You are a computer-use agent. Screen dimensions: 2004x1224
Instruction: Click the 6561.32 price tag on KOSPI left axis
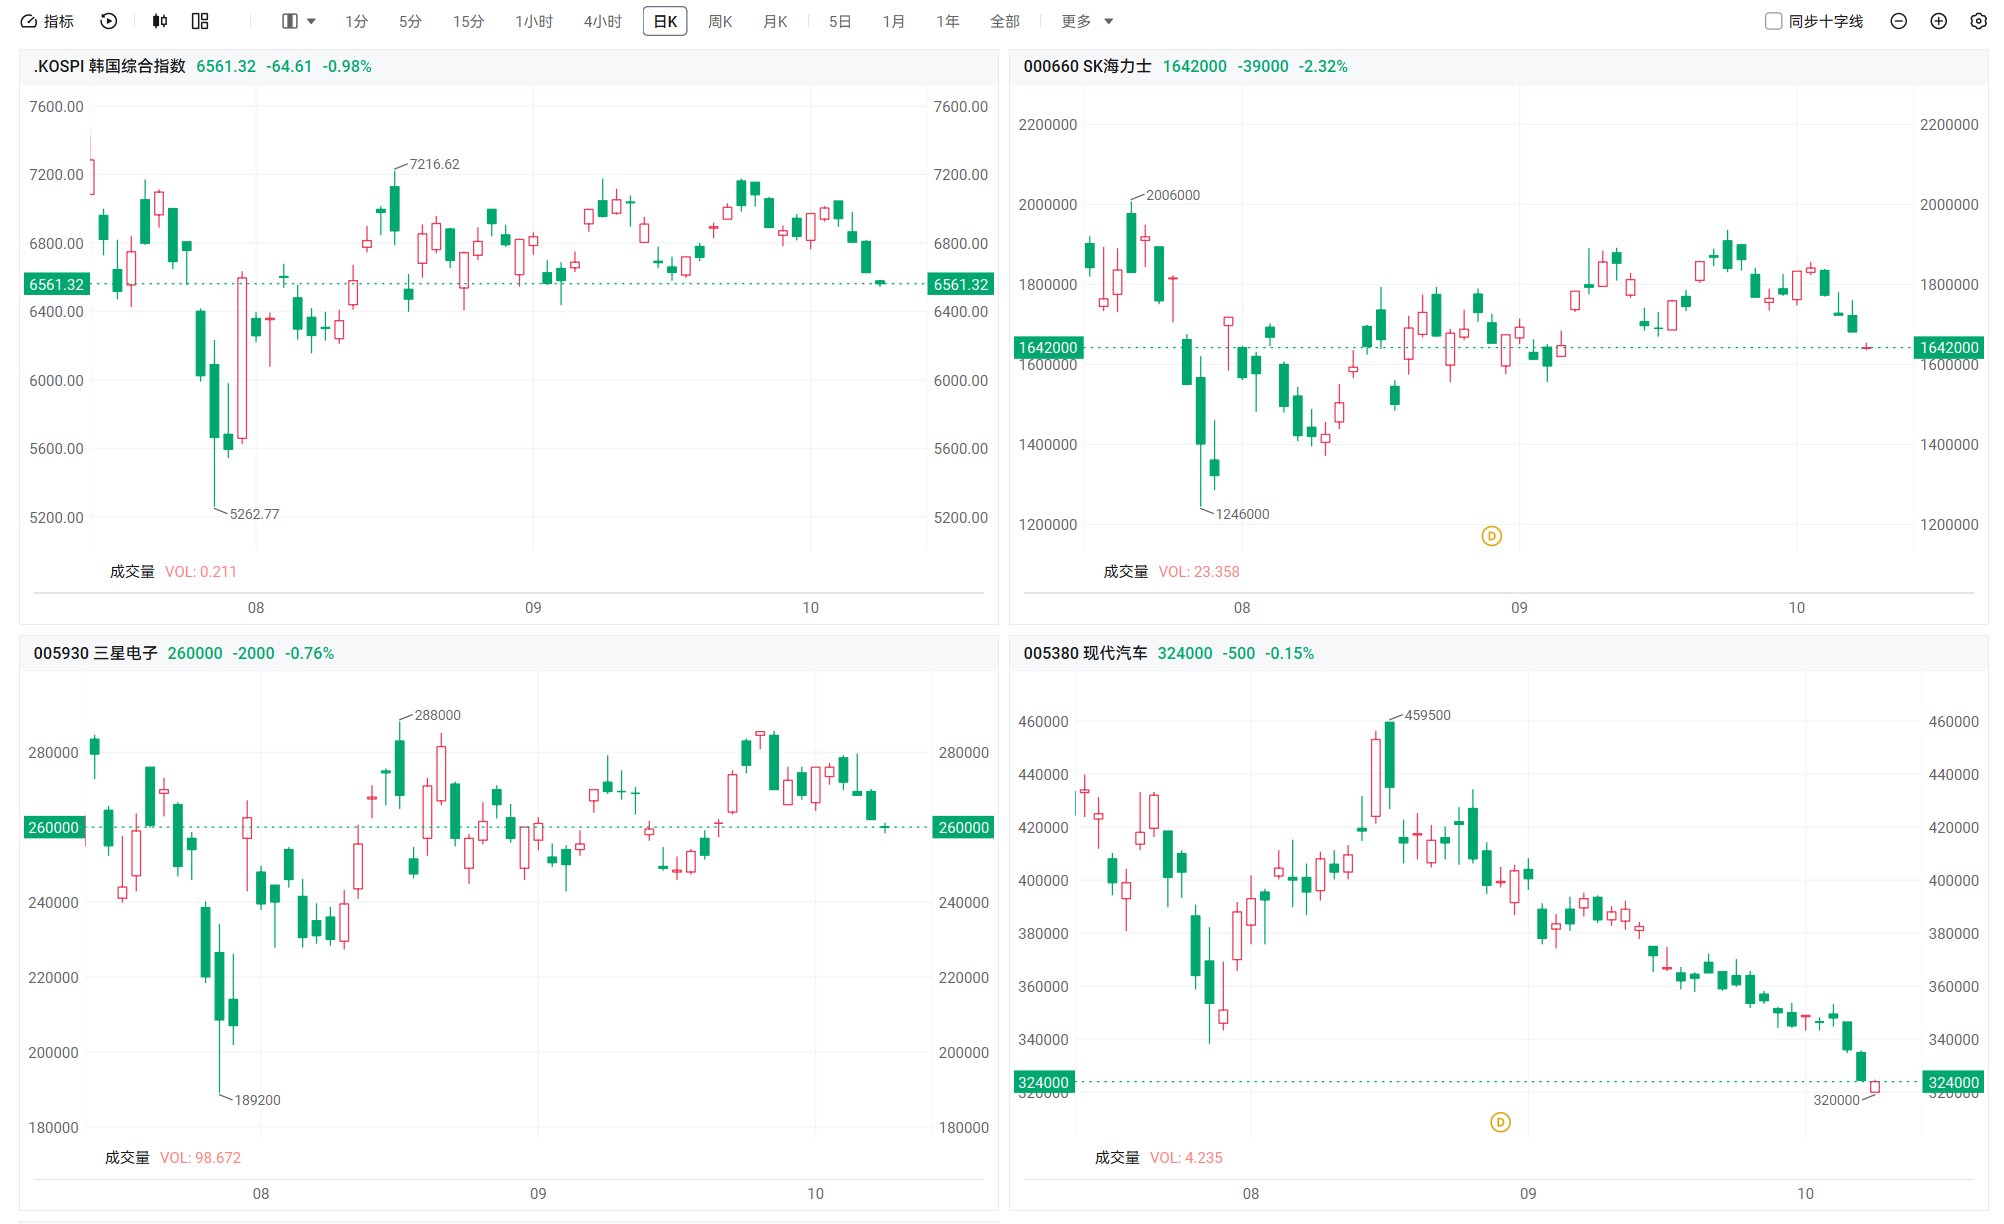pyautogui.click(x=56, y=284)
